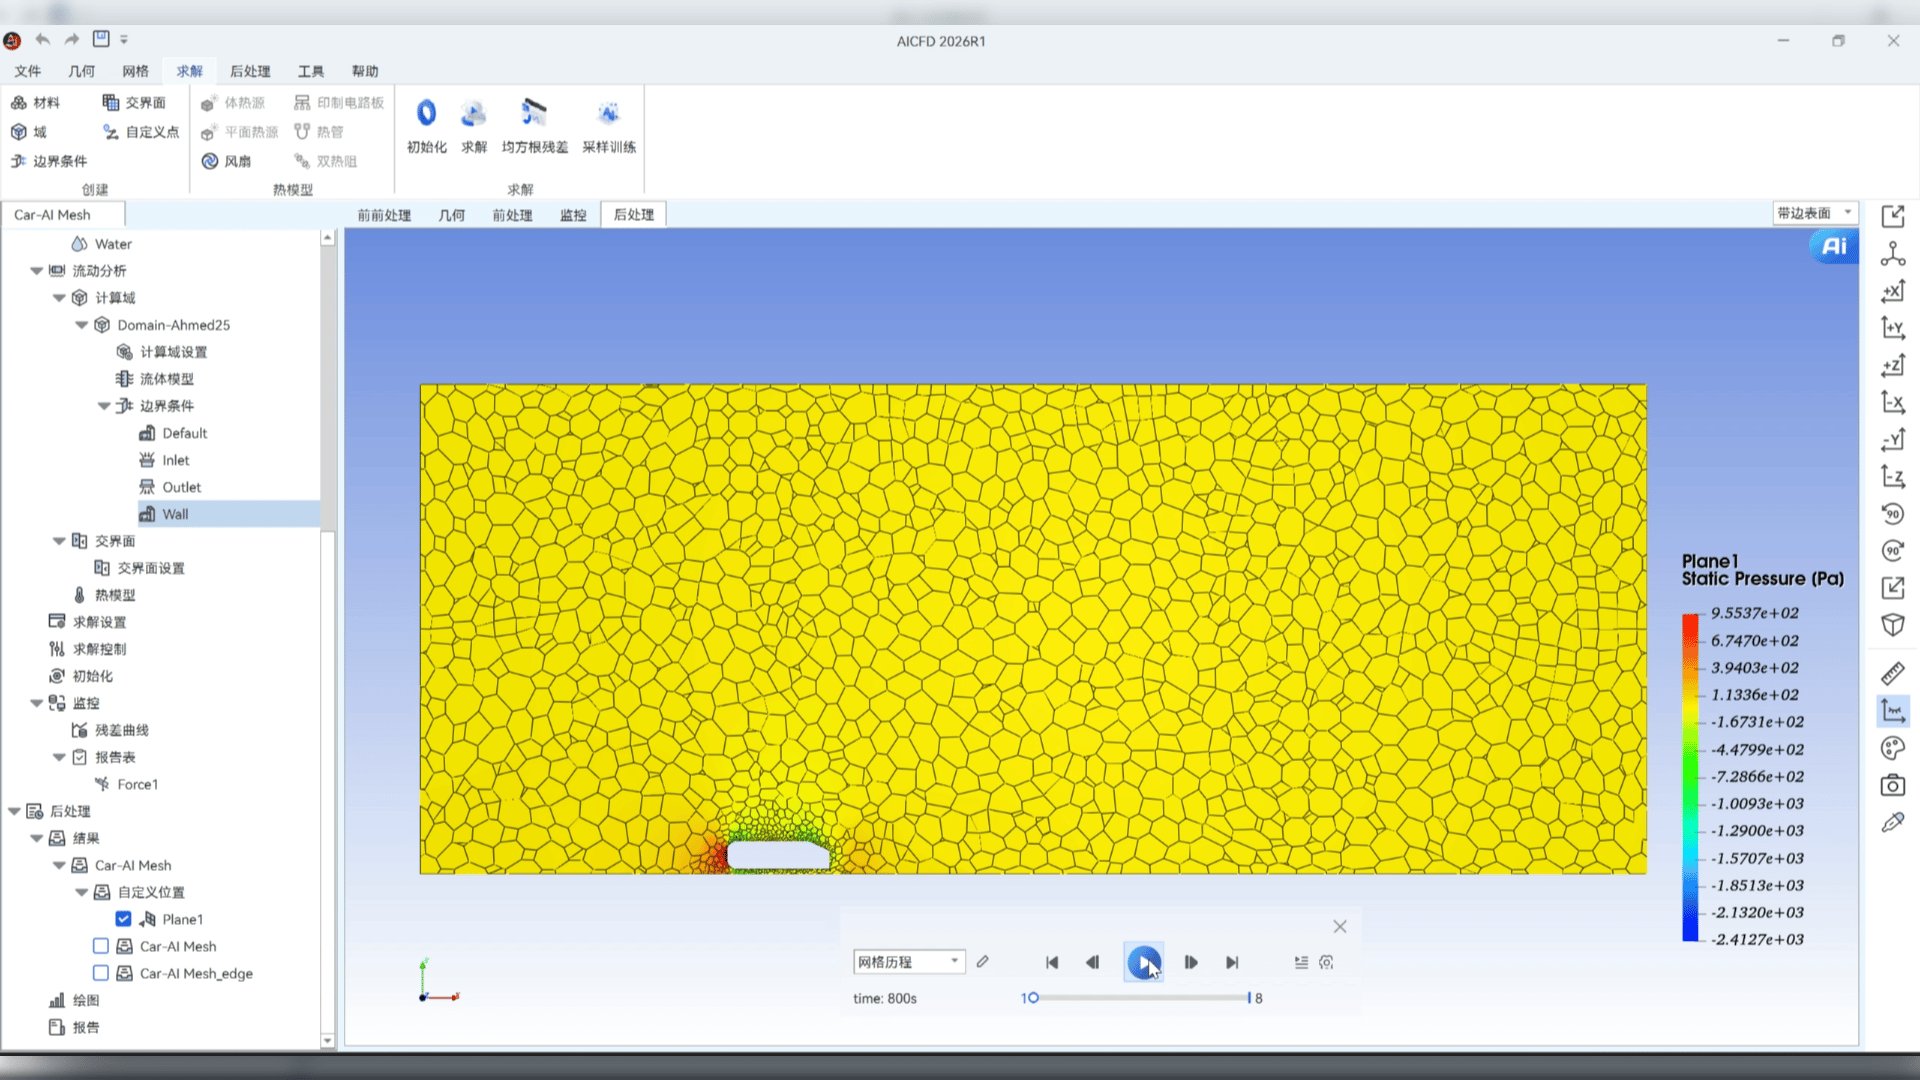Check the Car-AI Mesh_edge checkbox
The image size is (1920, 1080).
click(101, 973)
